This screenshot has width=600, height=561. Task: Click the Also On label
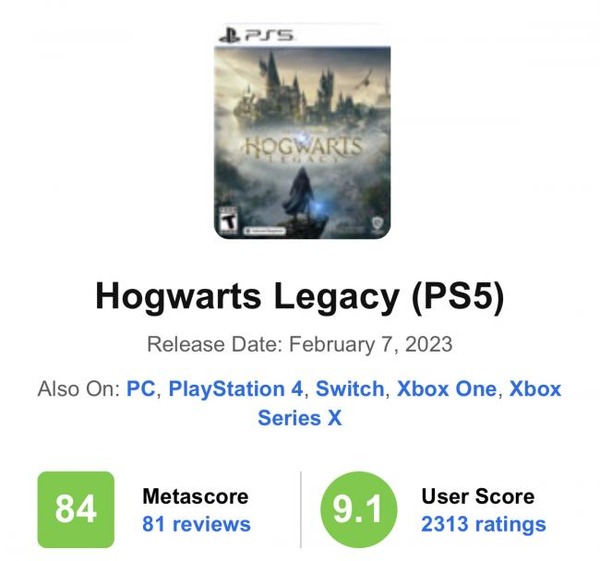click(78, 388)
